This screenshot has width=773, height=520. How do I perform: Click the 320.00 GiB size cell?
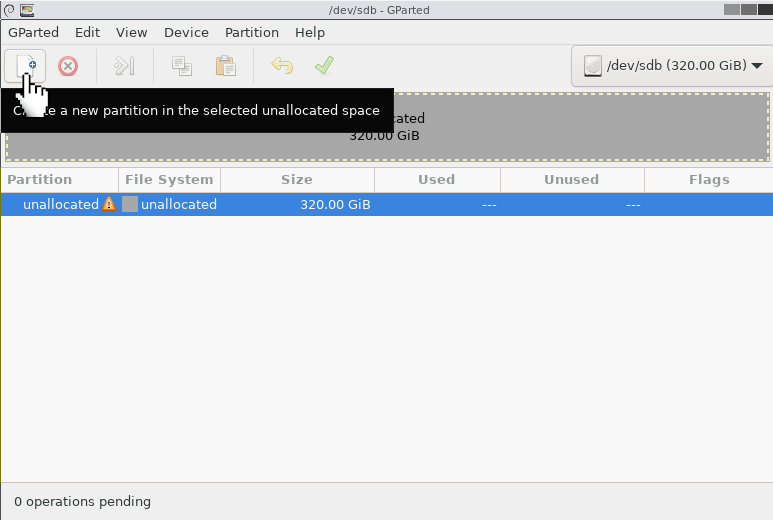point(335,204)
